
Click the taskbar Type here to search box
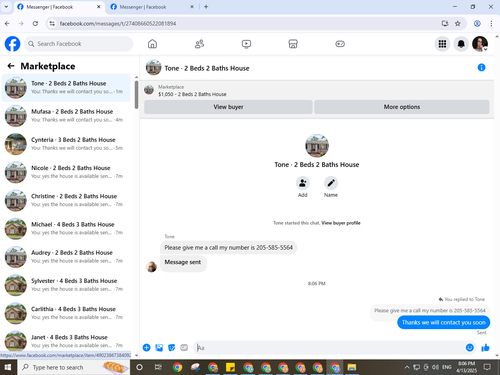(x=73, y=367)
